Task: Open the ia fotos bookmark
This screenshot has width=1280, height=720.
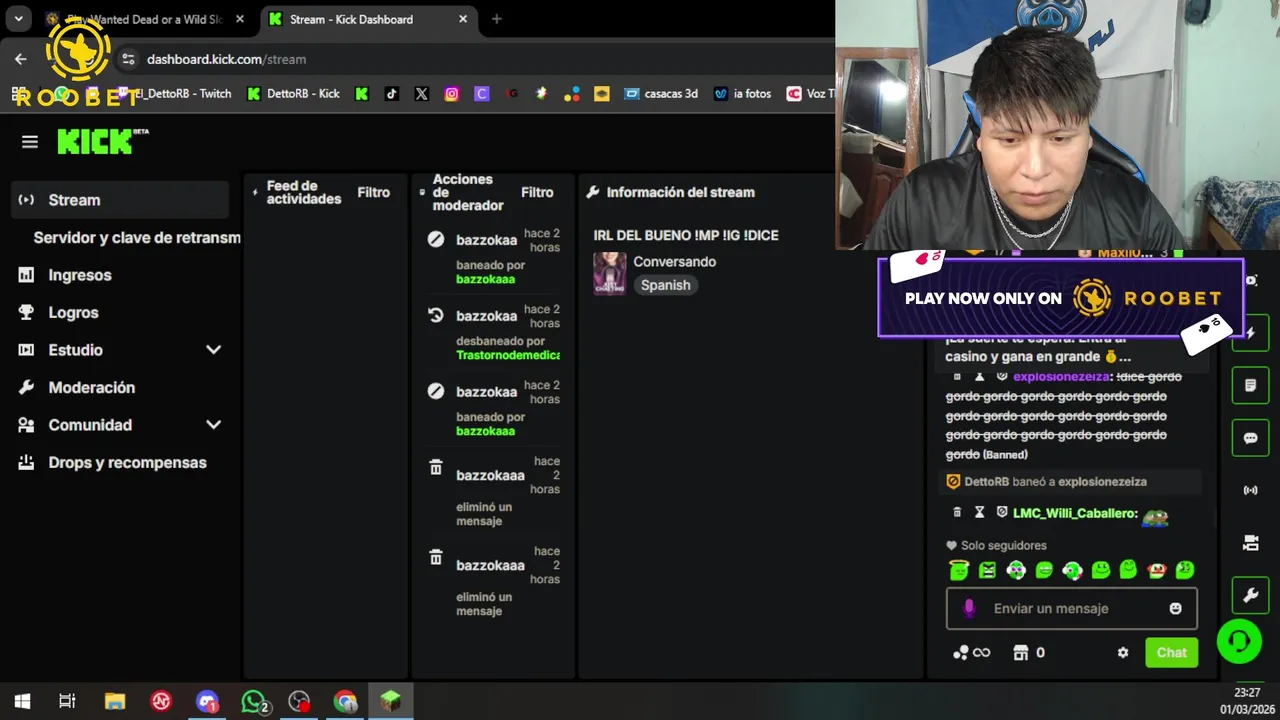Action: pos(742,93)
